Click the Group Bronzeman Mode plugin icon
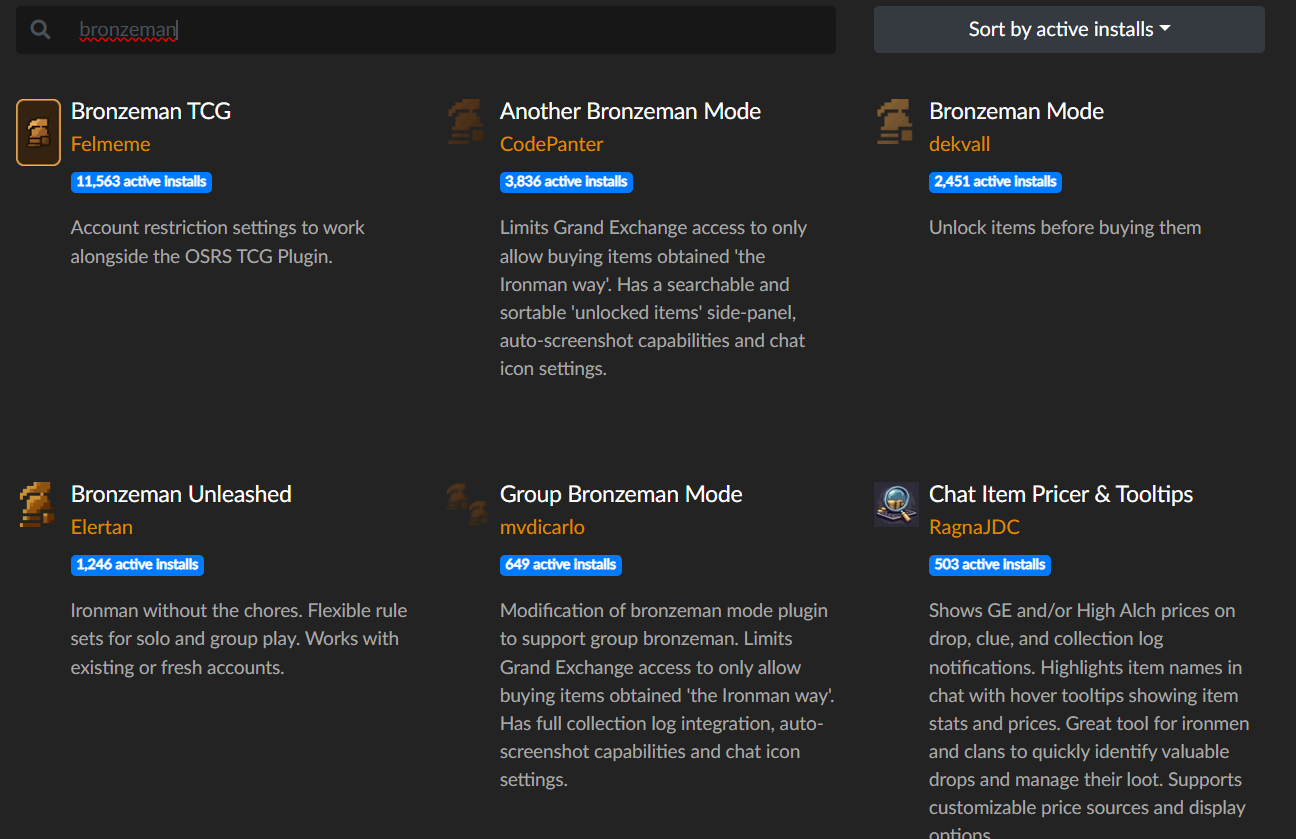The image size is (1296, 839). tap(466, 503)
